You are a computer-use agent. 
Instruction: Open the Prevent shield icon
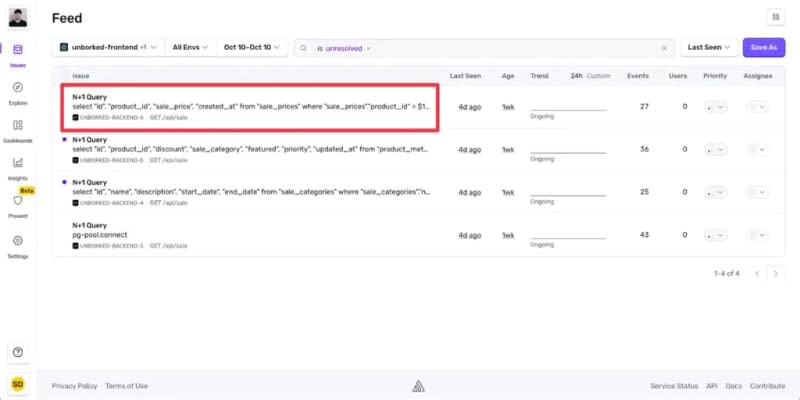pos(18,201)
